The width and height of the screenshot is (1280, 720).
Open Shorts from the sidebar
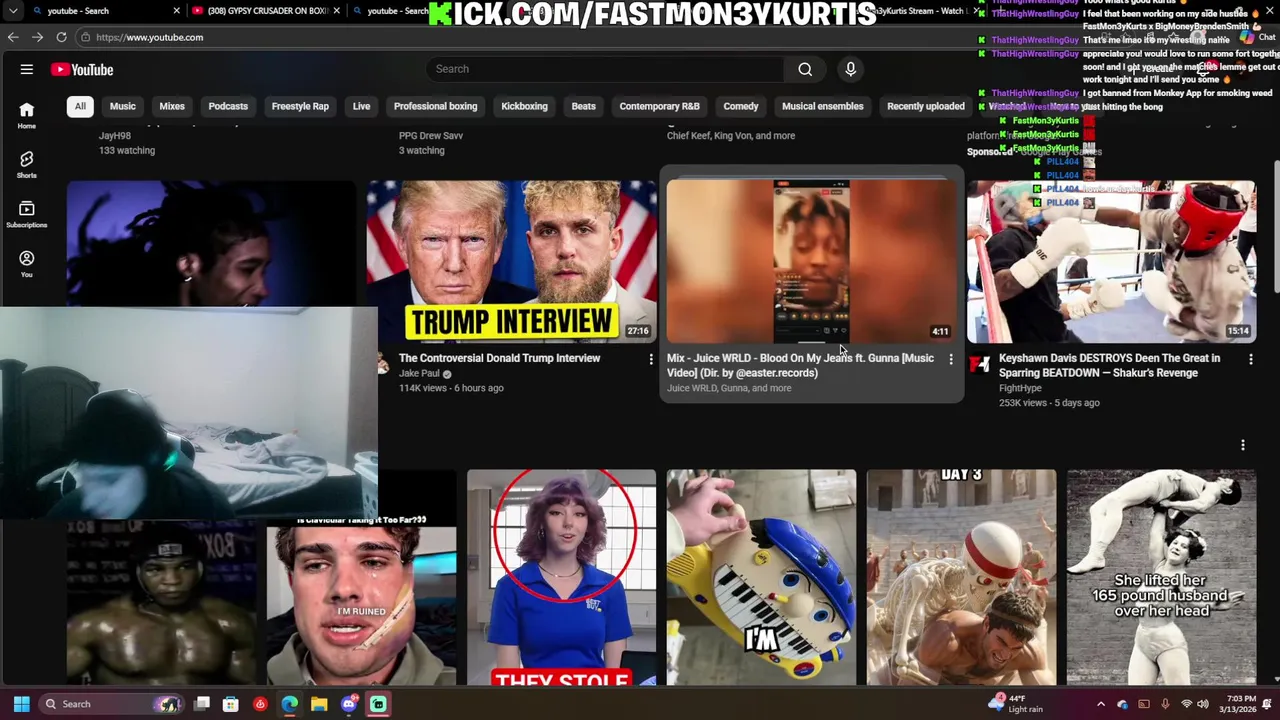pyautogui.click(x=27, y=165)
